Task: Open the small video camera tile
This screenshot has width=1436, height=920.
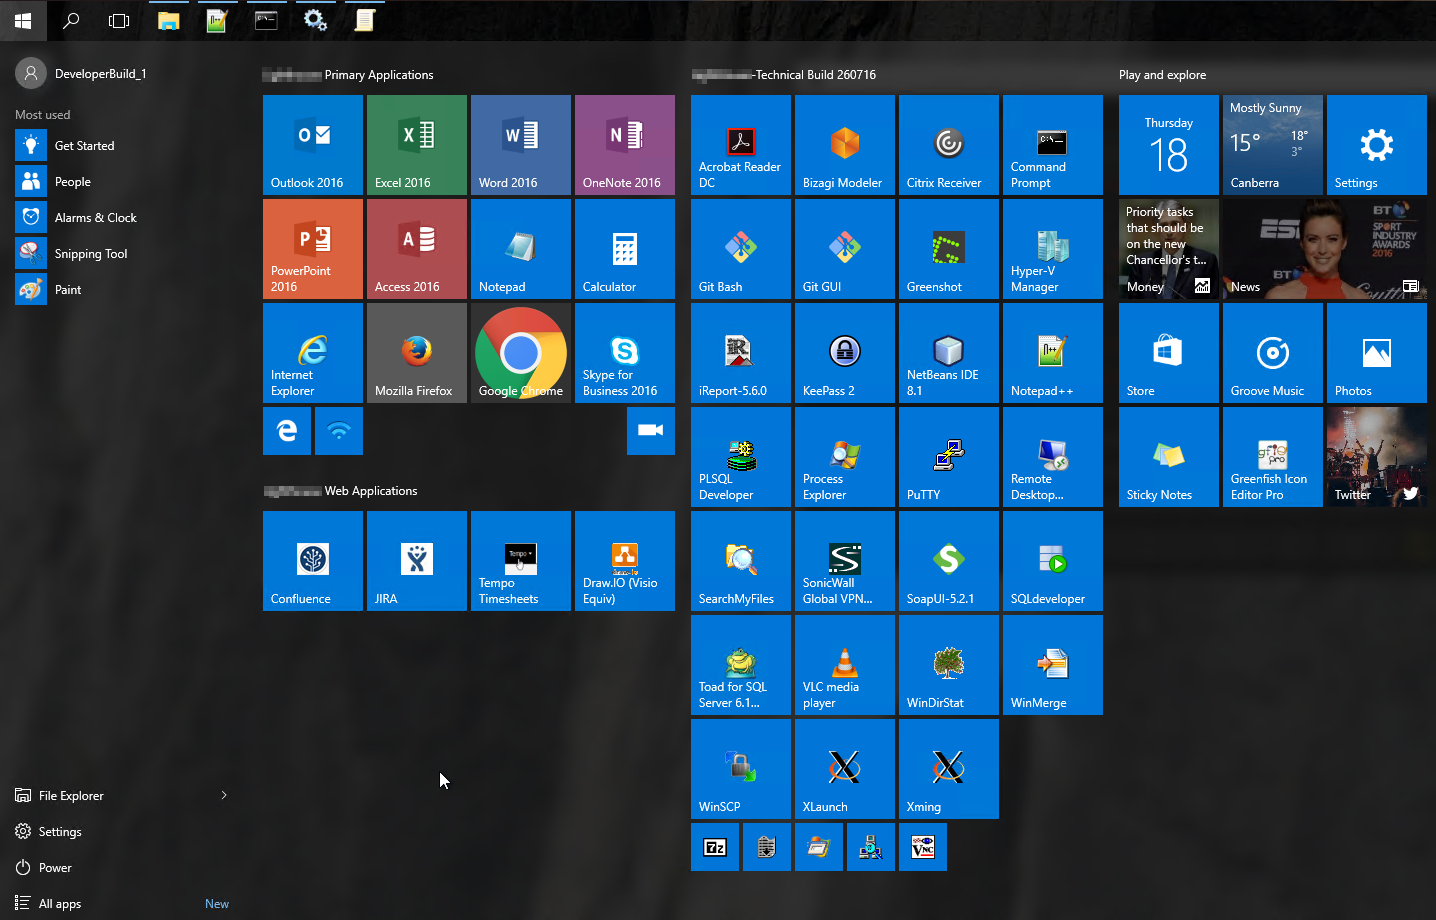Action: [651, 431]
